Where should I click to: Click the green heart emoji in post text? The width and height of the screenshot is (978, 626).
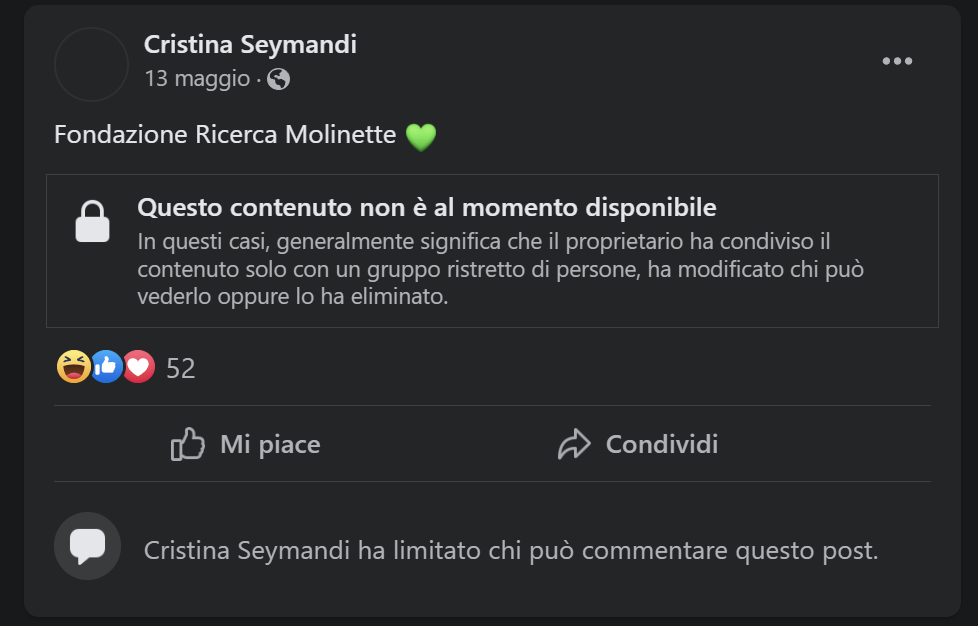pyautogui.click(x=421, y=136)
